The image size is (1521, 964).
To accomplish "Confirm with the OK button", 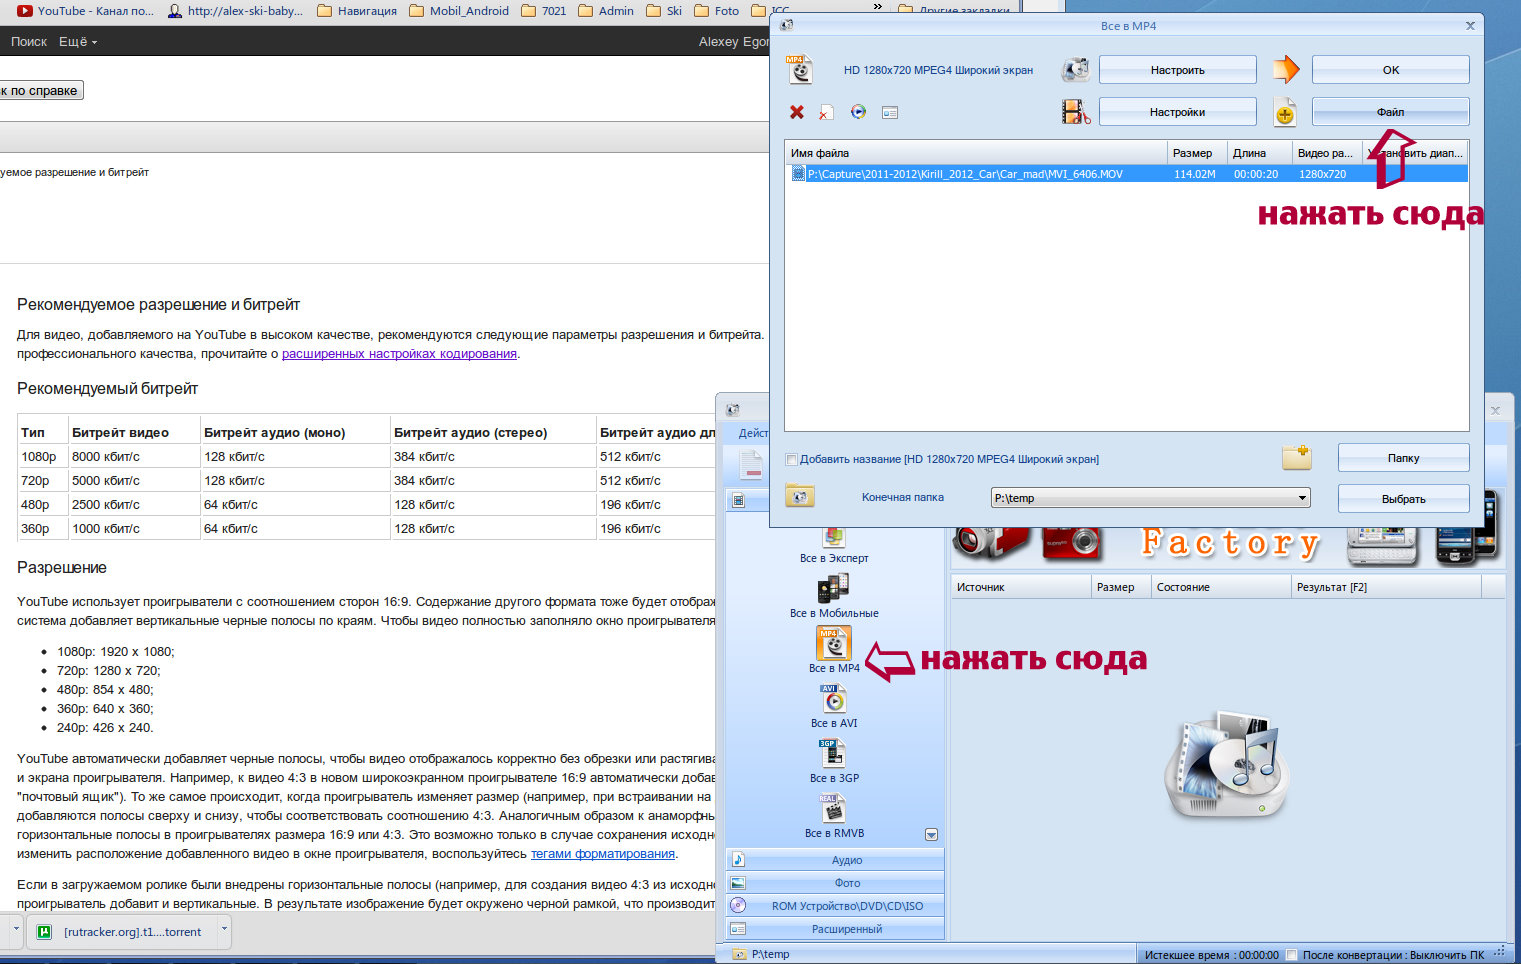I will (1390, 70).
